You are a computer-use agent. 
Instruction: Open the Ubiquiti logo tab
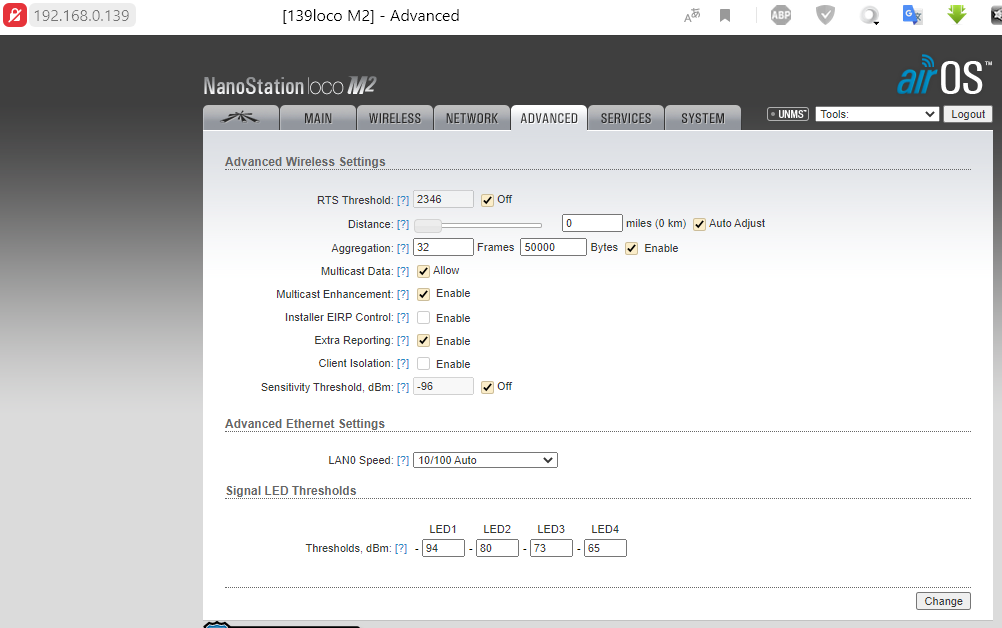coord(241,118)
